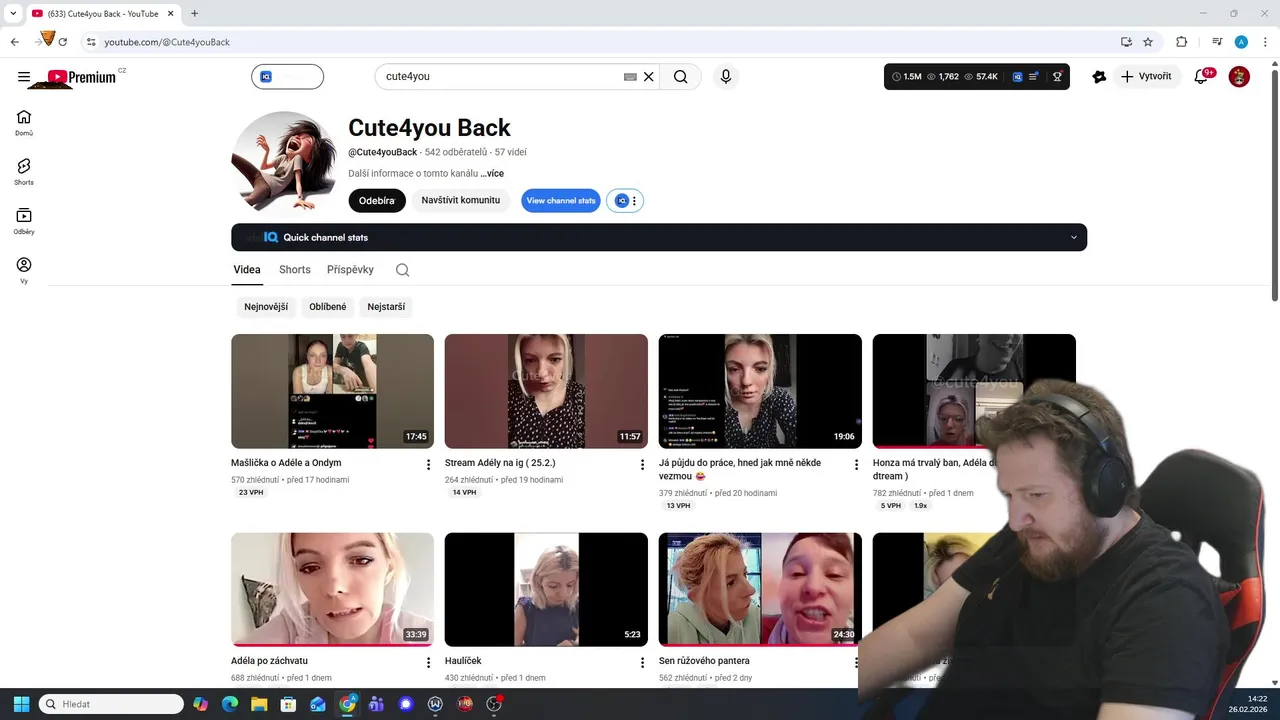This screenshot has height=720, width=1280.
Task: Open Chrome three-dot menu
Action: [1264, 42]
